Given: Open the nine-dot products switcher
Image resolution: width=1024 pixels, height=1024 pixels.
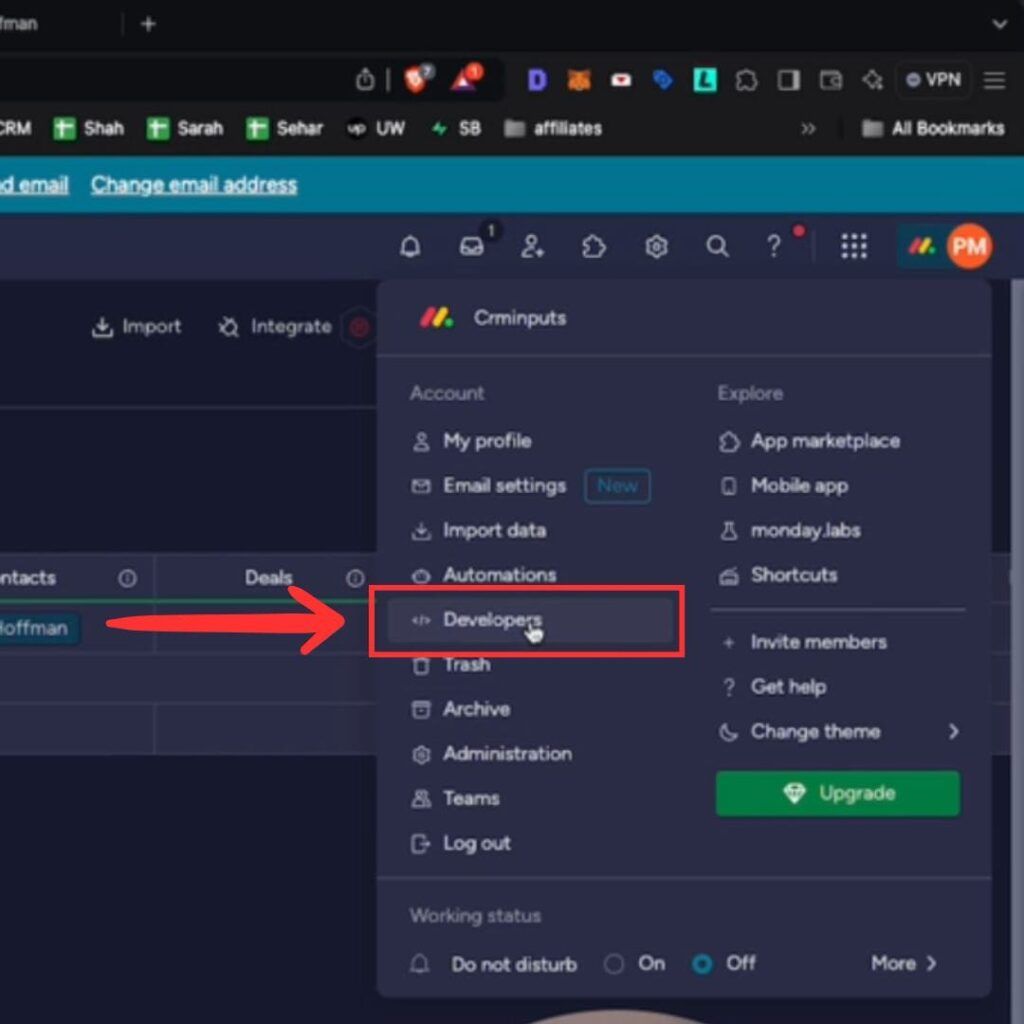Looking at the screenshot, I should (854, 247).
